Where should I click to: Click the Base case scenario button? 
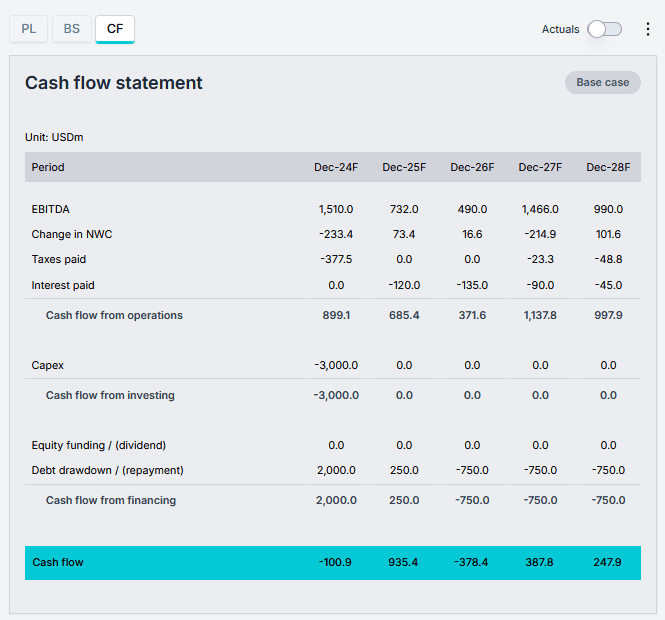tap(603, 82)
